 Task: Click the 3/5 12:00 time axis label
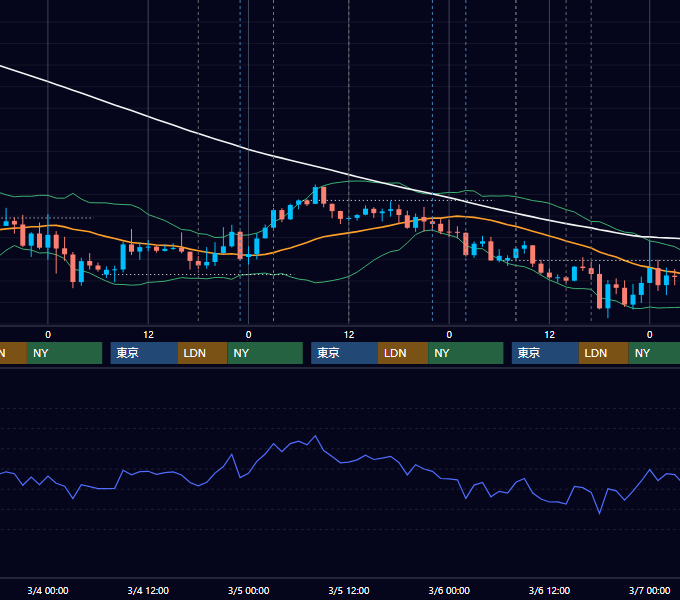(x=349, y=590)
